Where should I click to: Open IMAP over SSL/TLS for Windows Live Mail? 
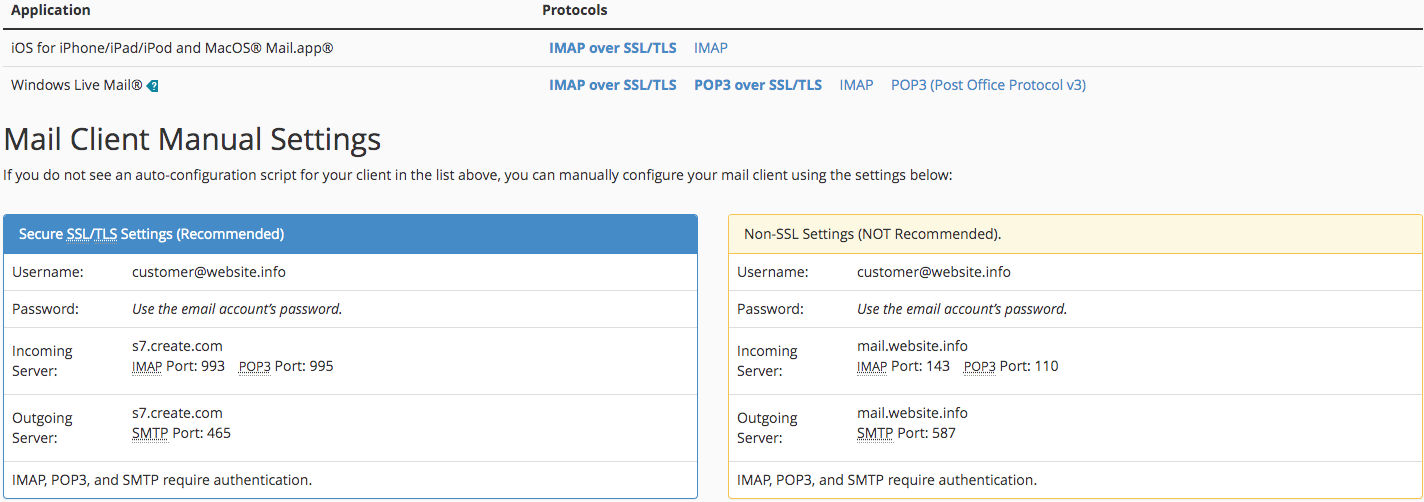pyautogui.click(x=612, y=85)
